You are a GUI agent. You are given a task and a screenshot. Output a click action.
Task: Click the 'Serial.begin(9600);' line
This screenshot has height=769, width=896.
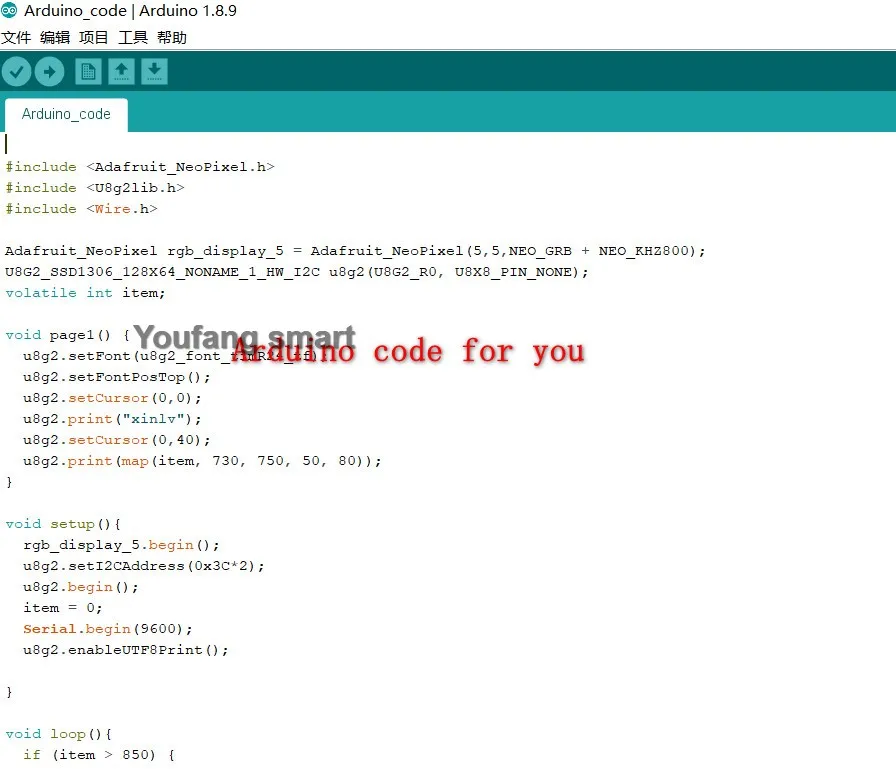click(107, 629)
